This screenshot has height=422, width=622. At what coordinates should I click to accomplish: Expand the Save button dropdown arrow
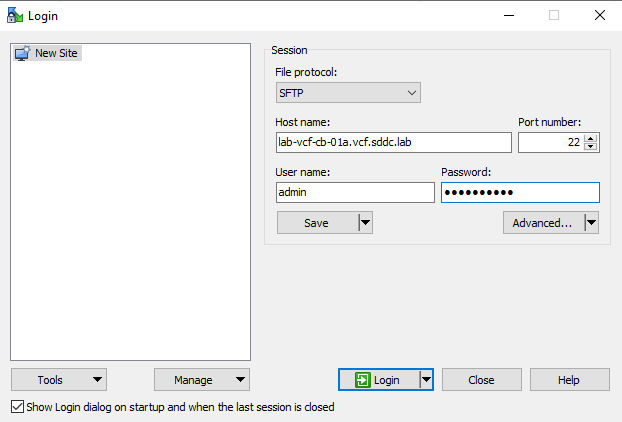365,223
